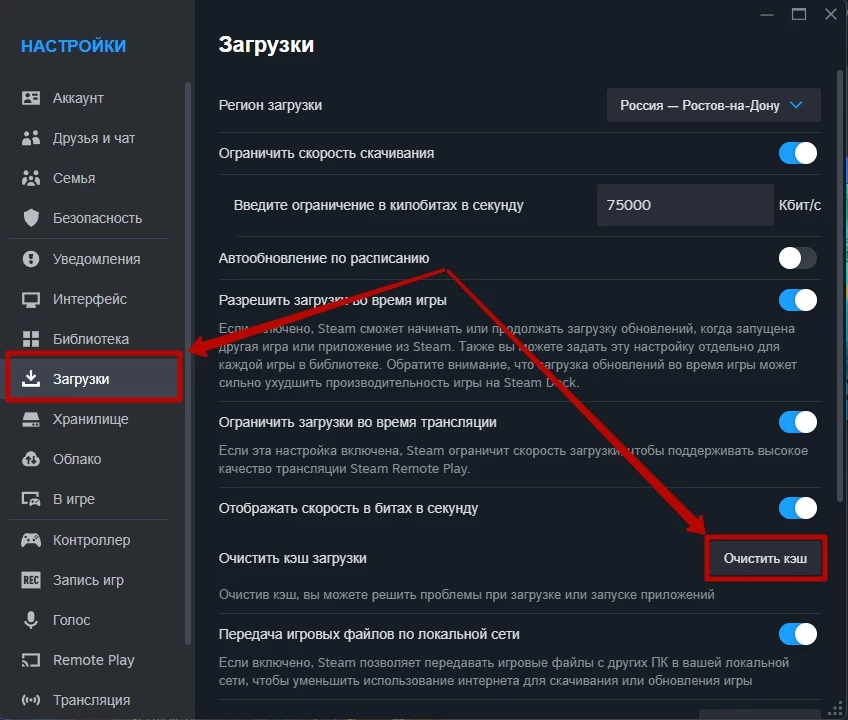Screen dimensions: 848x720
Task: Toggle display speed in bits per second
Action: [798, 508]
